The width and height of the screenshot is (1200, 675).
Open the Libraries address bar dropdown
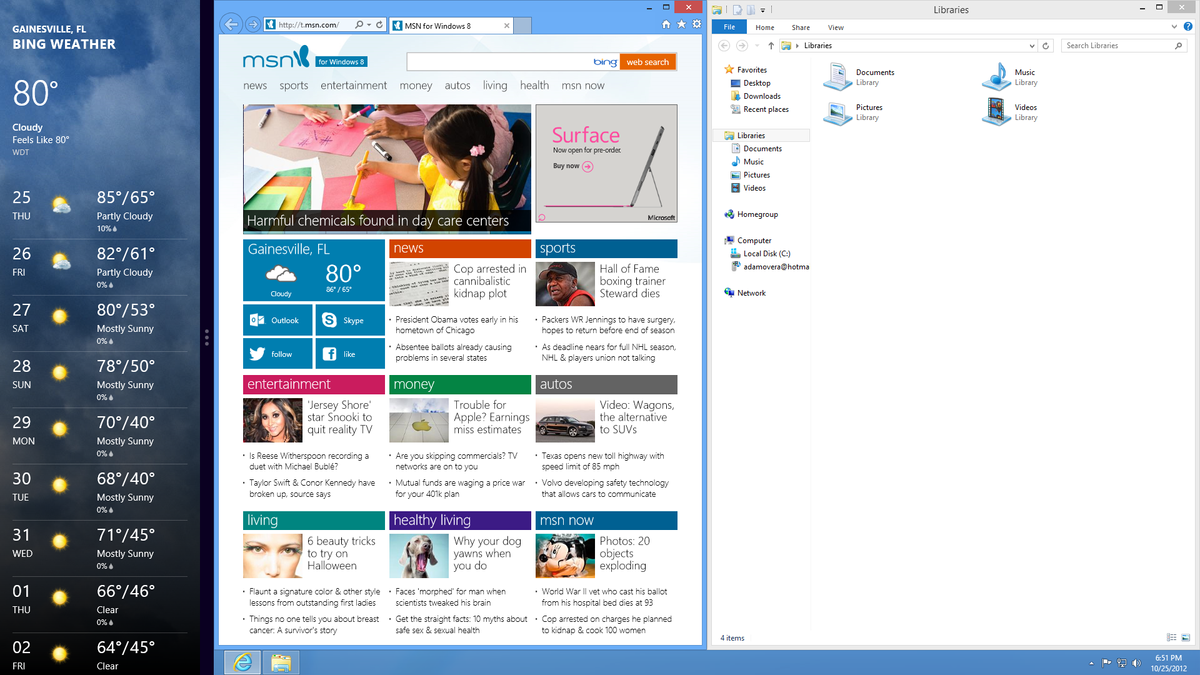coord(1031,45)
